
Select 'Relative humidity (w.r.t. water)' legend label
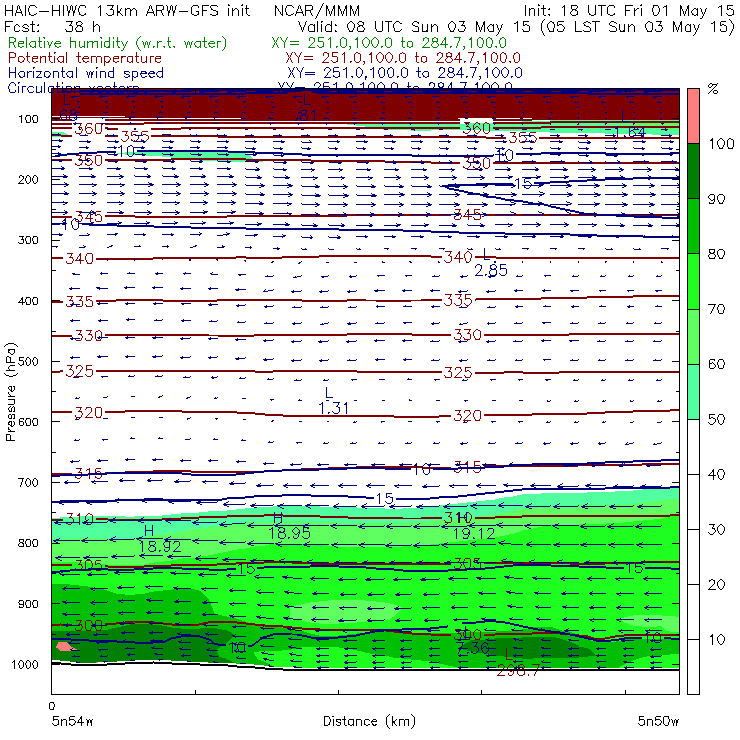(118, 43)
